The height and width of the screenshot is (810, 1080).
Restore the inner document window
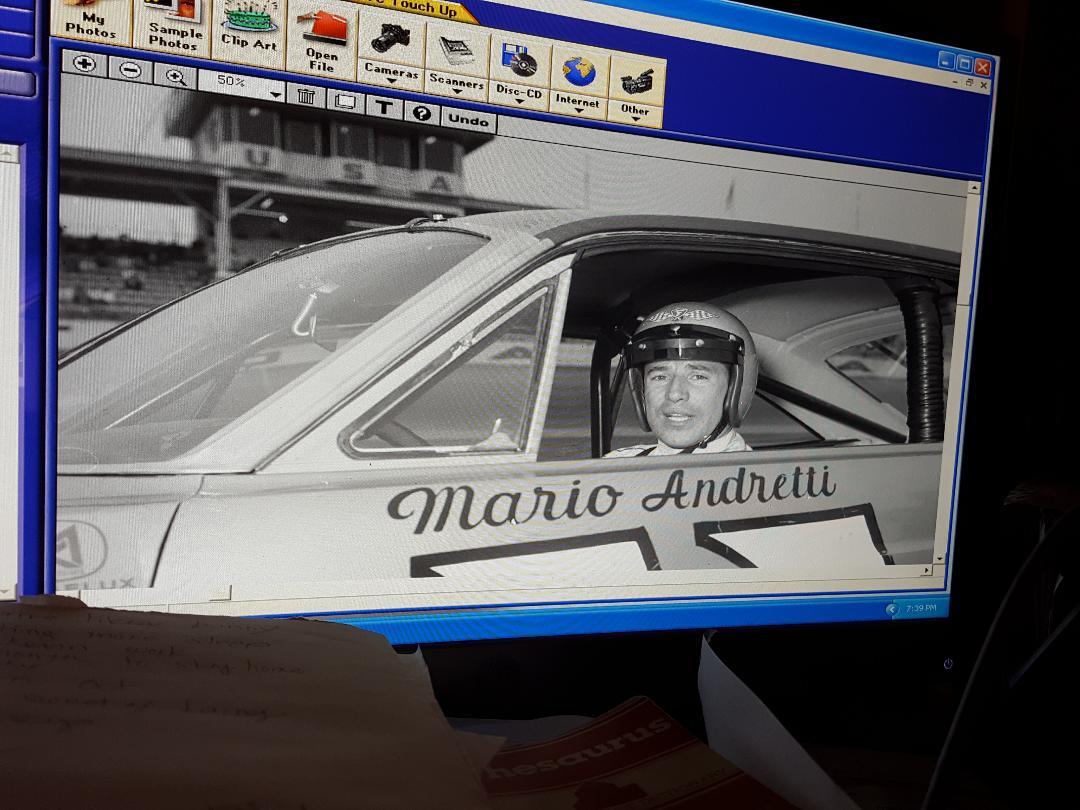(x=970, y=83)
